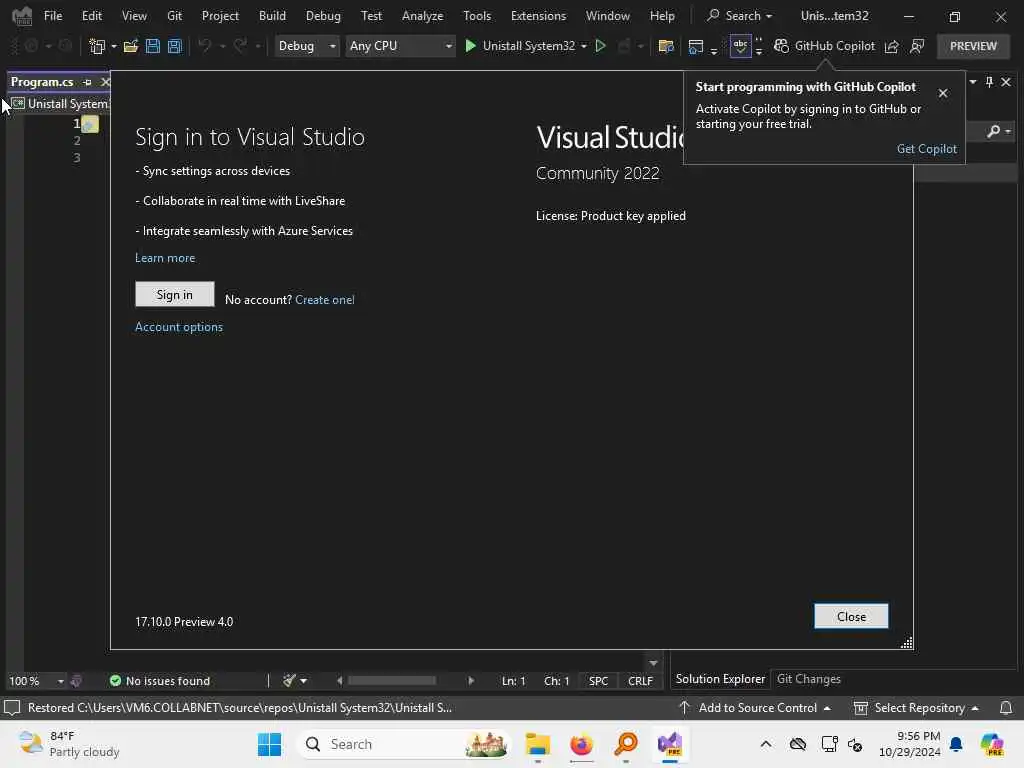Viewport: 1024px width, 768px height.
Task: Open the Windows Start menu
Action: point(269,744)
